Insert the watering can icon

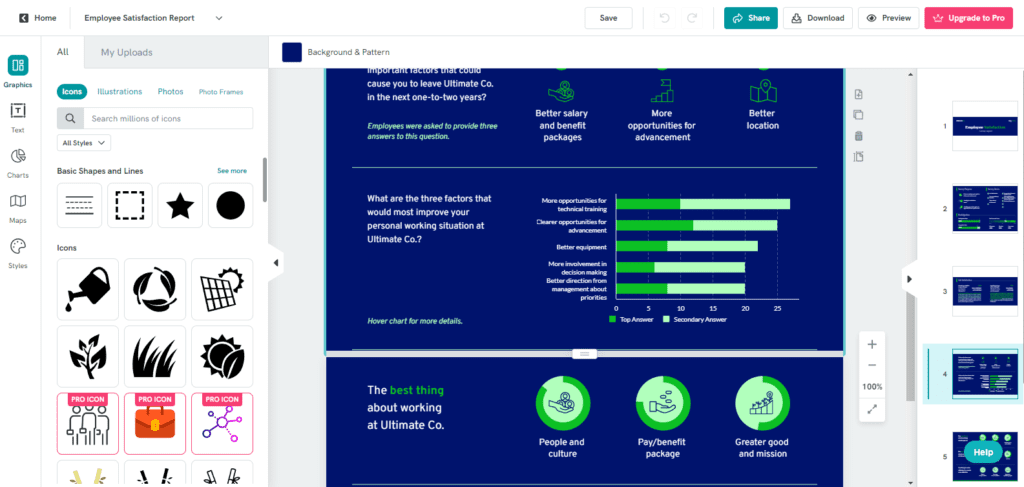(x=88, y=289)
